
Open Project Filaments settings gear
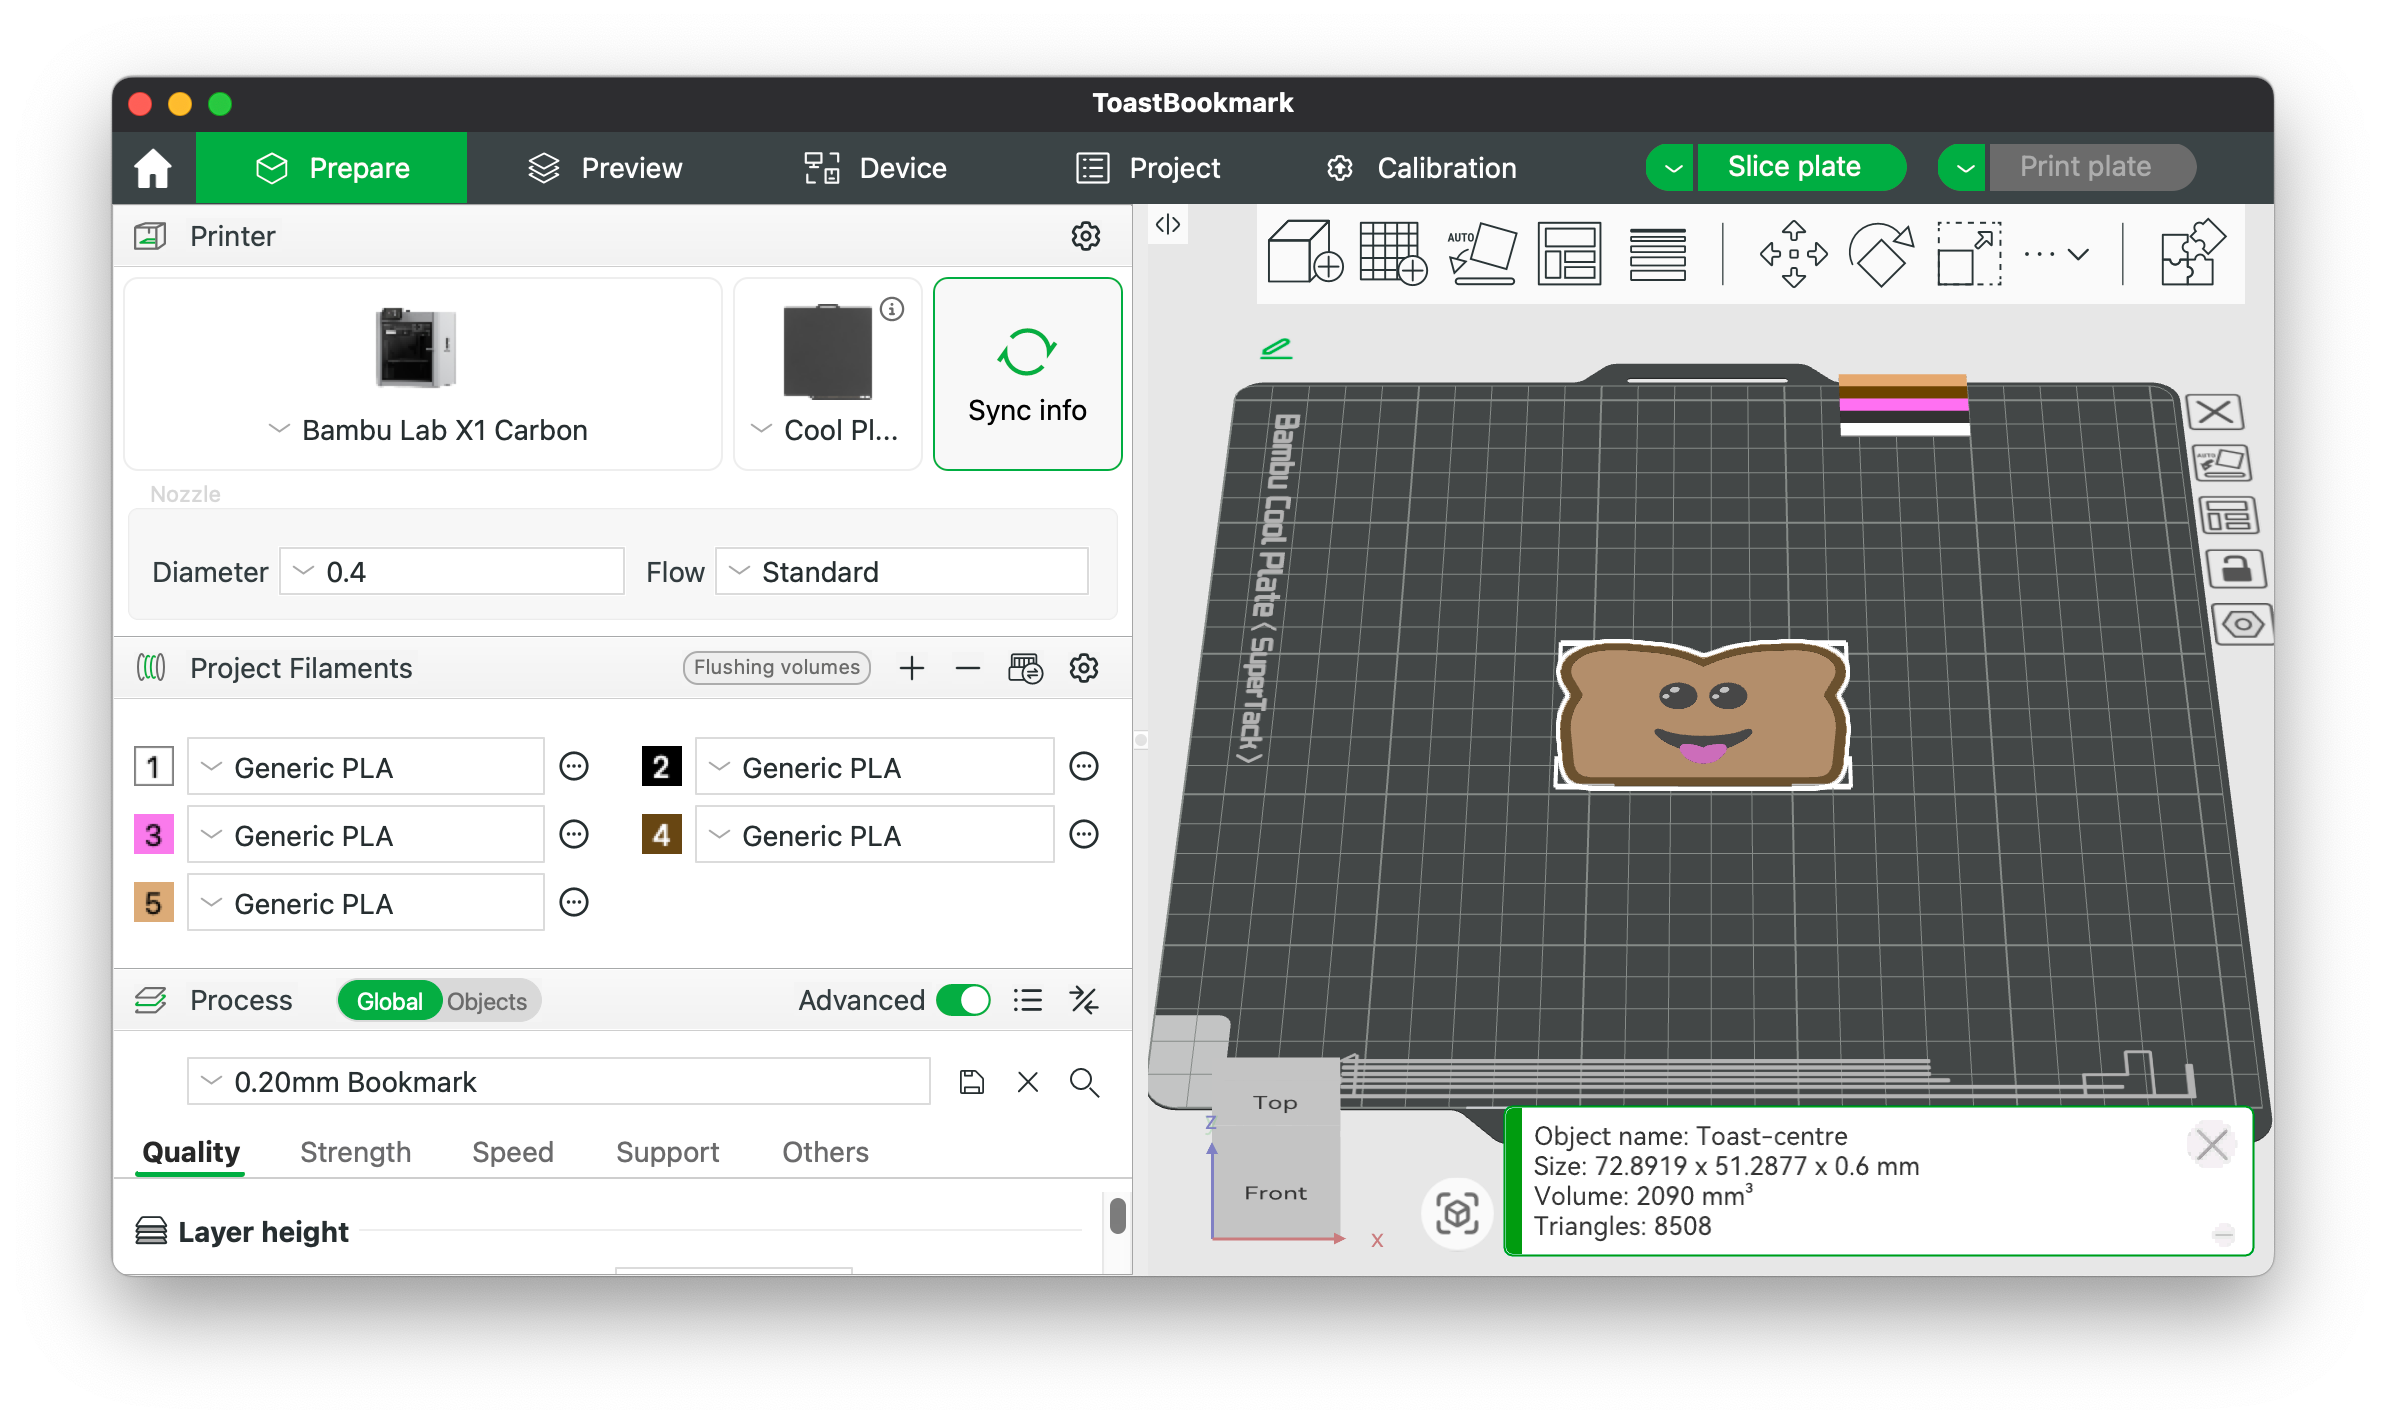(1084, 668)
